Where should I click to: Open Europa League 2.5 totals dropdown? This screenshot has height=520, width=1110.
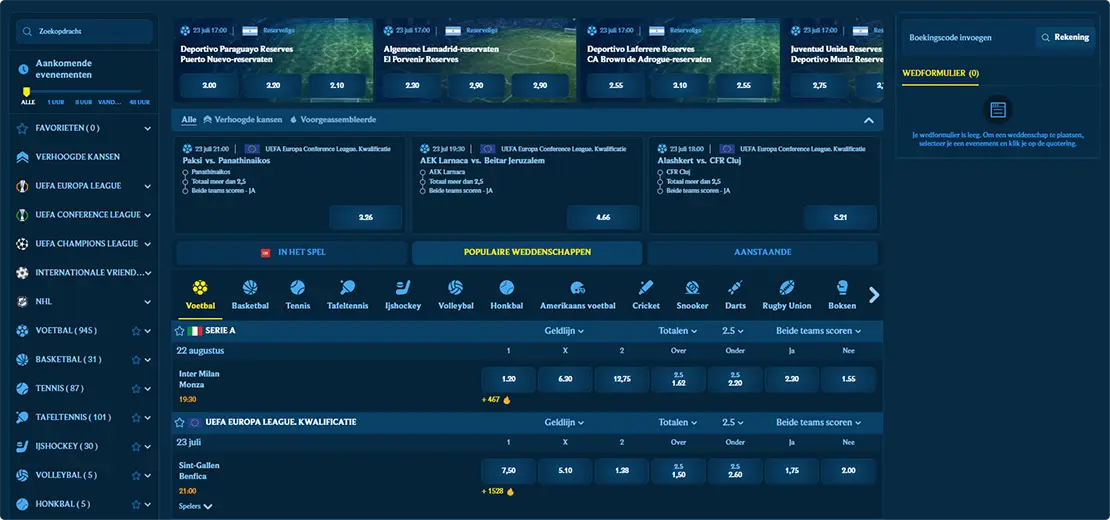click(x=733, y=422)
